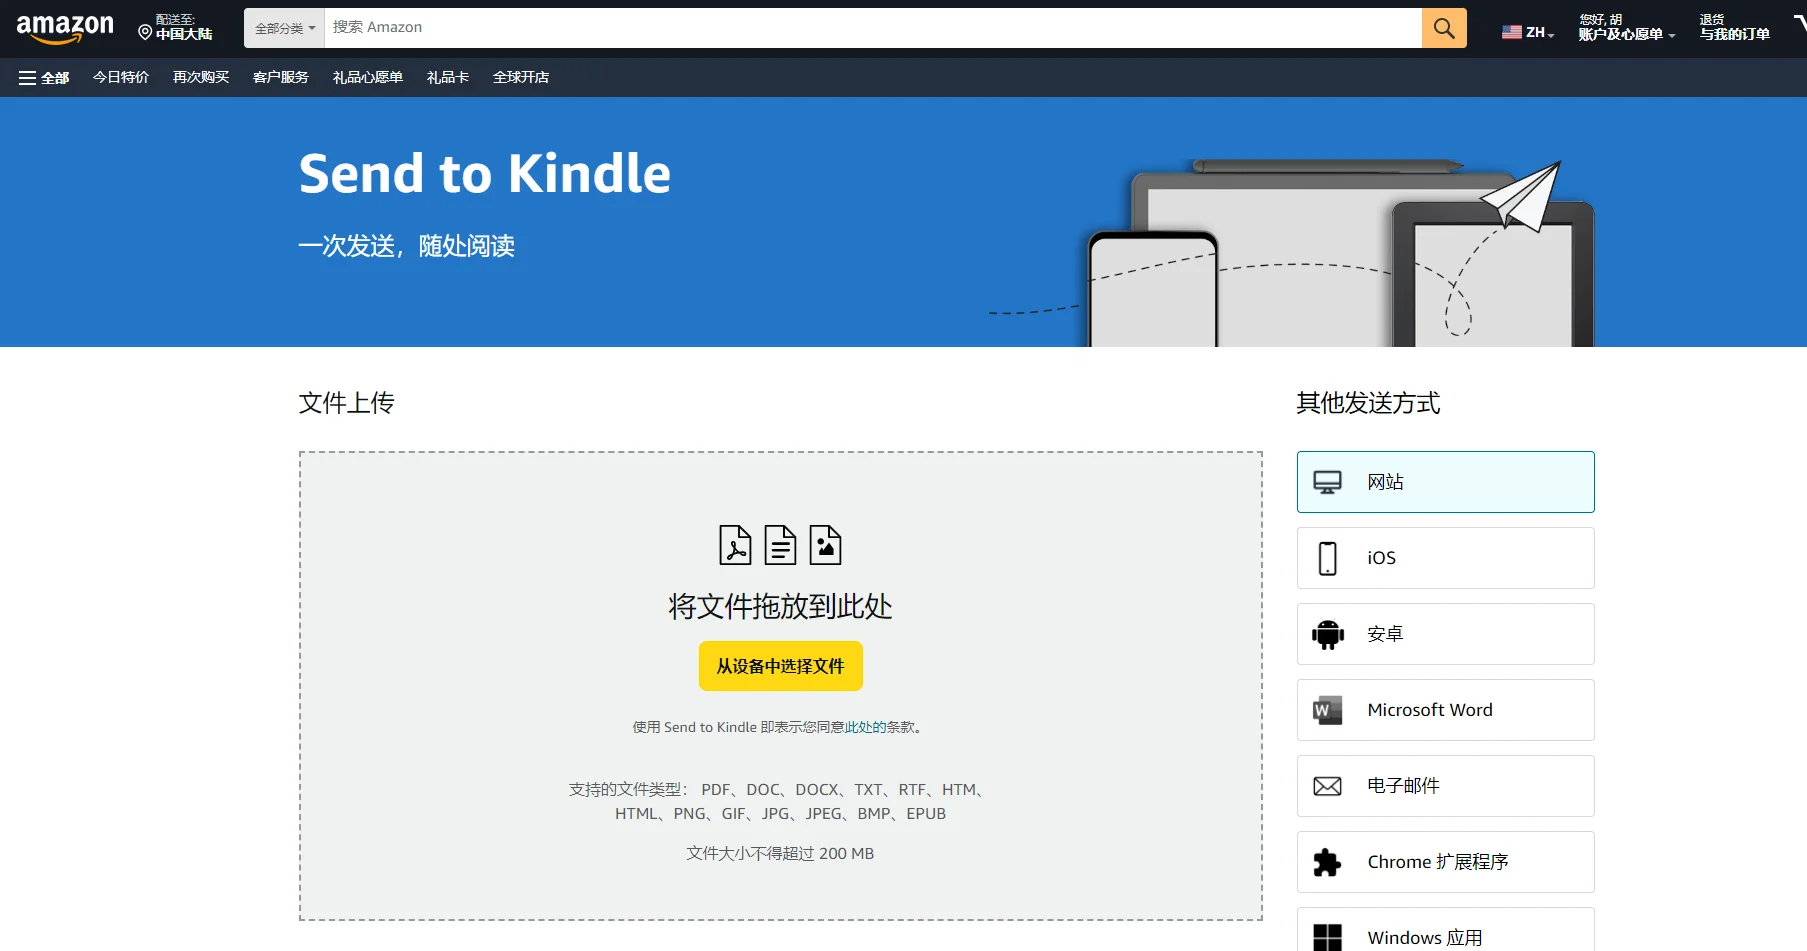Open 退货与我的订单
The width and height of the screenshot is (1807, 951).
point(1734,27)
